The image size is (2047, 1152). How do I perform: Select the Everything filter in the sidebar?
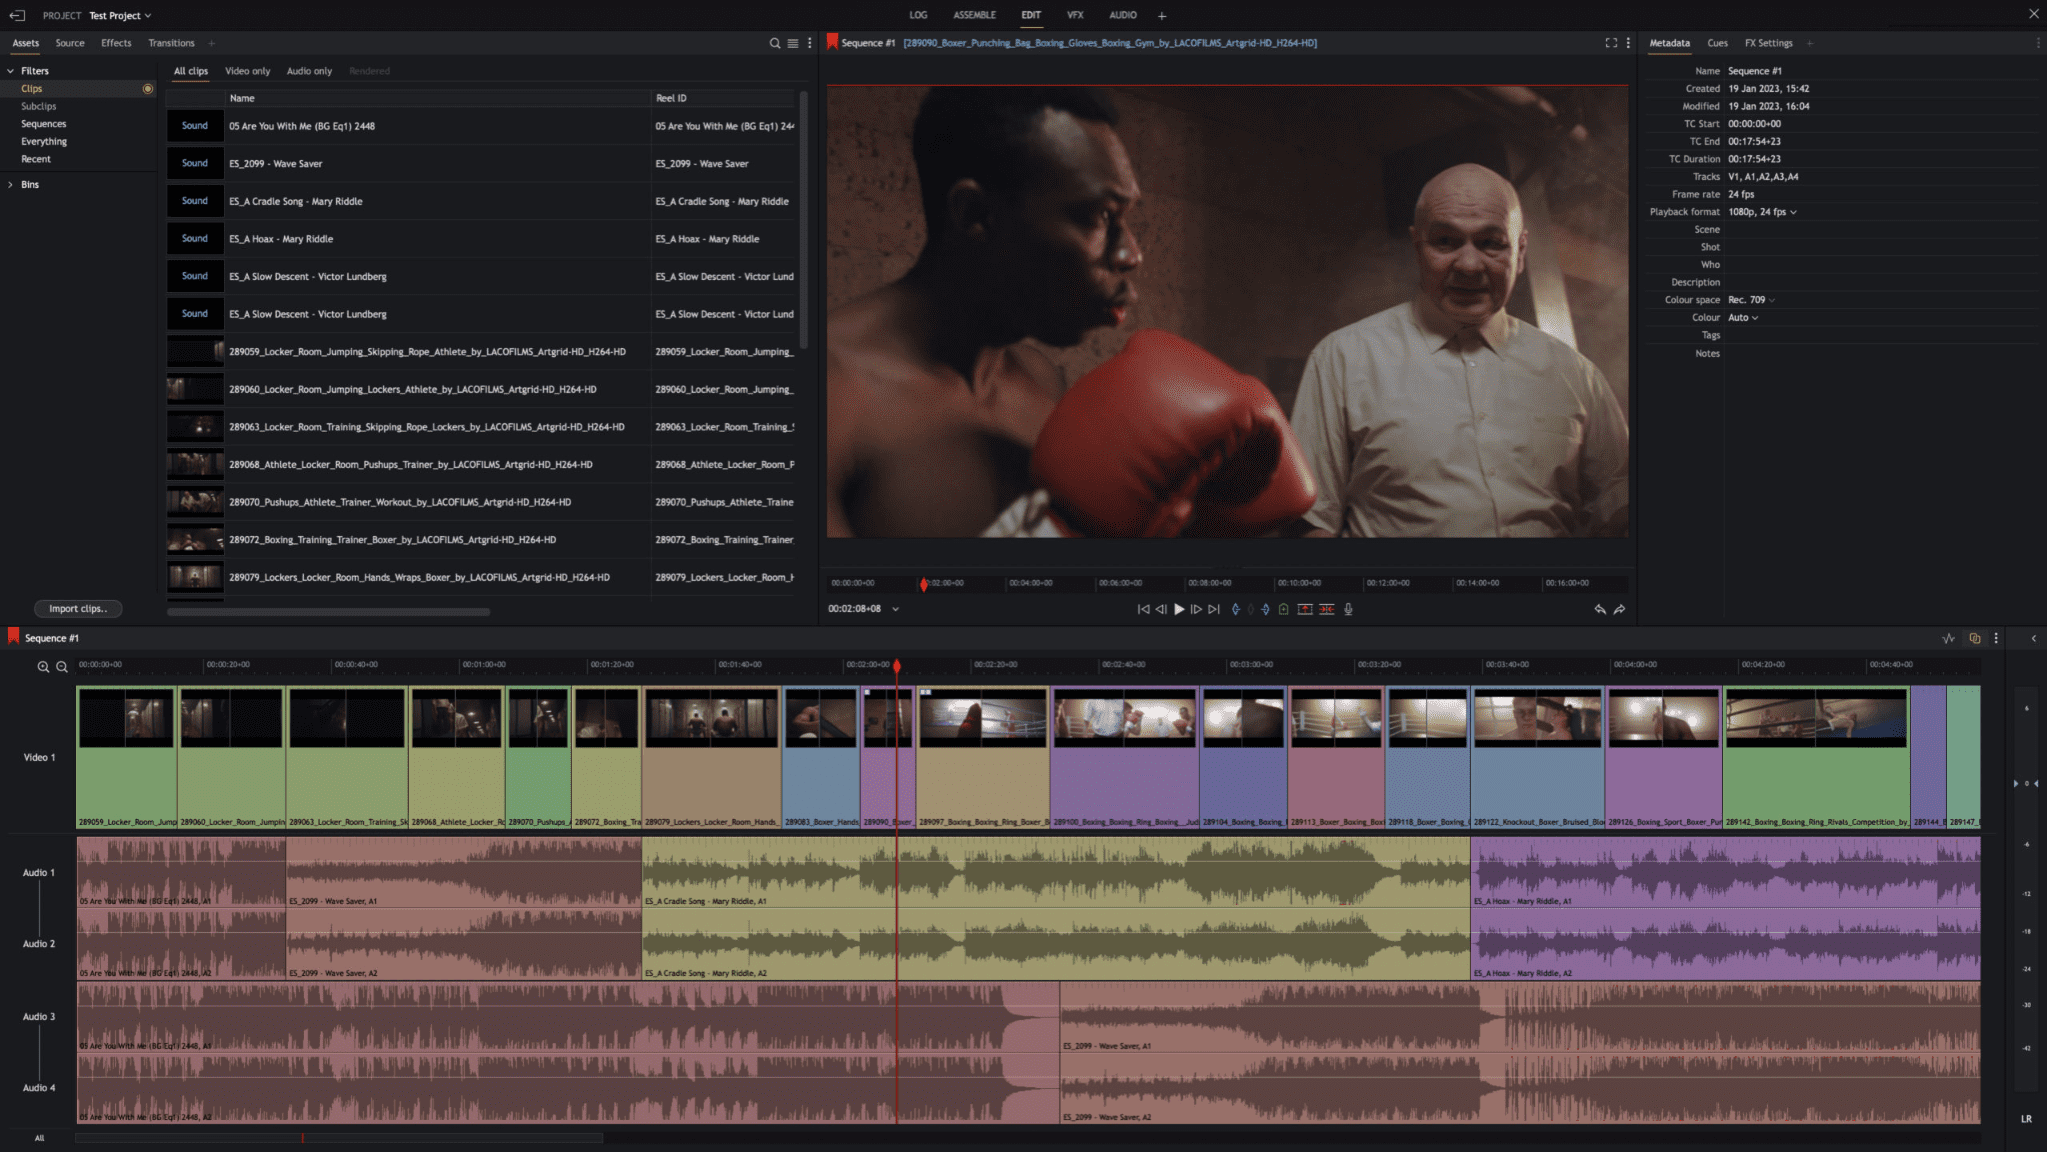[43, 141]
